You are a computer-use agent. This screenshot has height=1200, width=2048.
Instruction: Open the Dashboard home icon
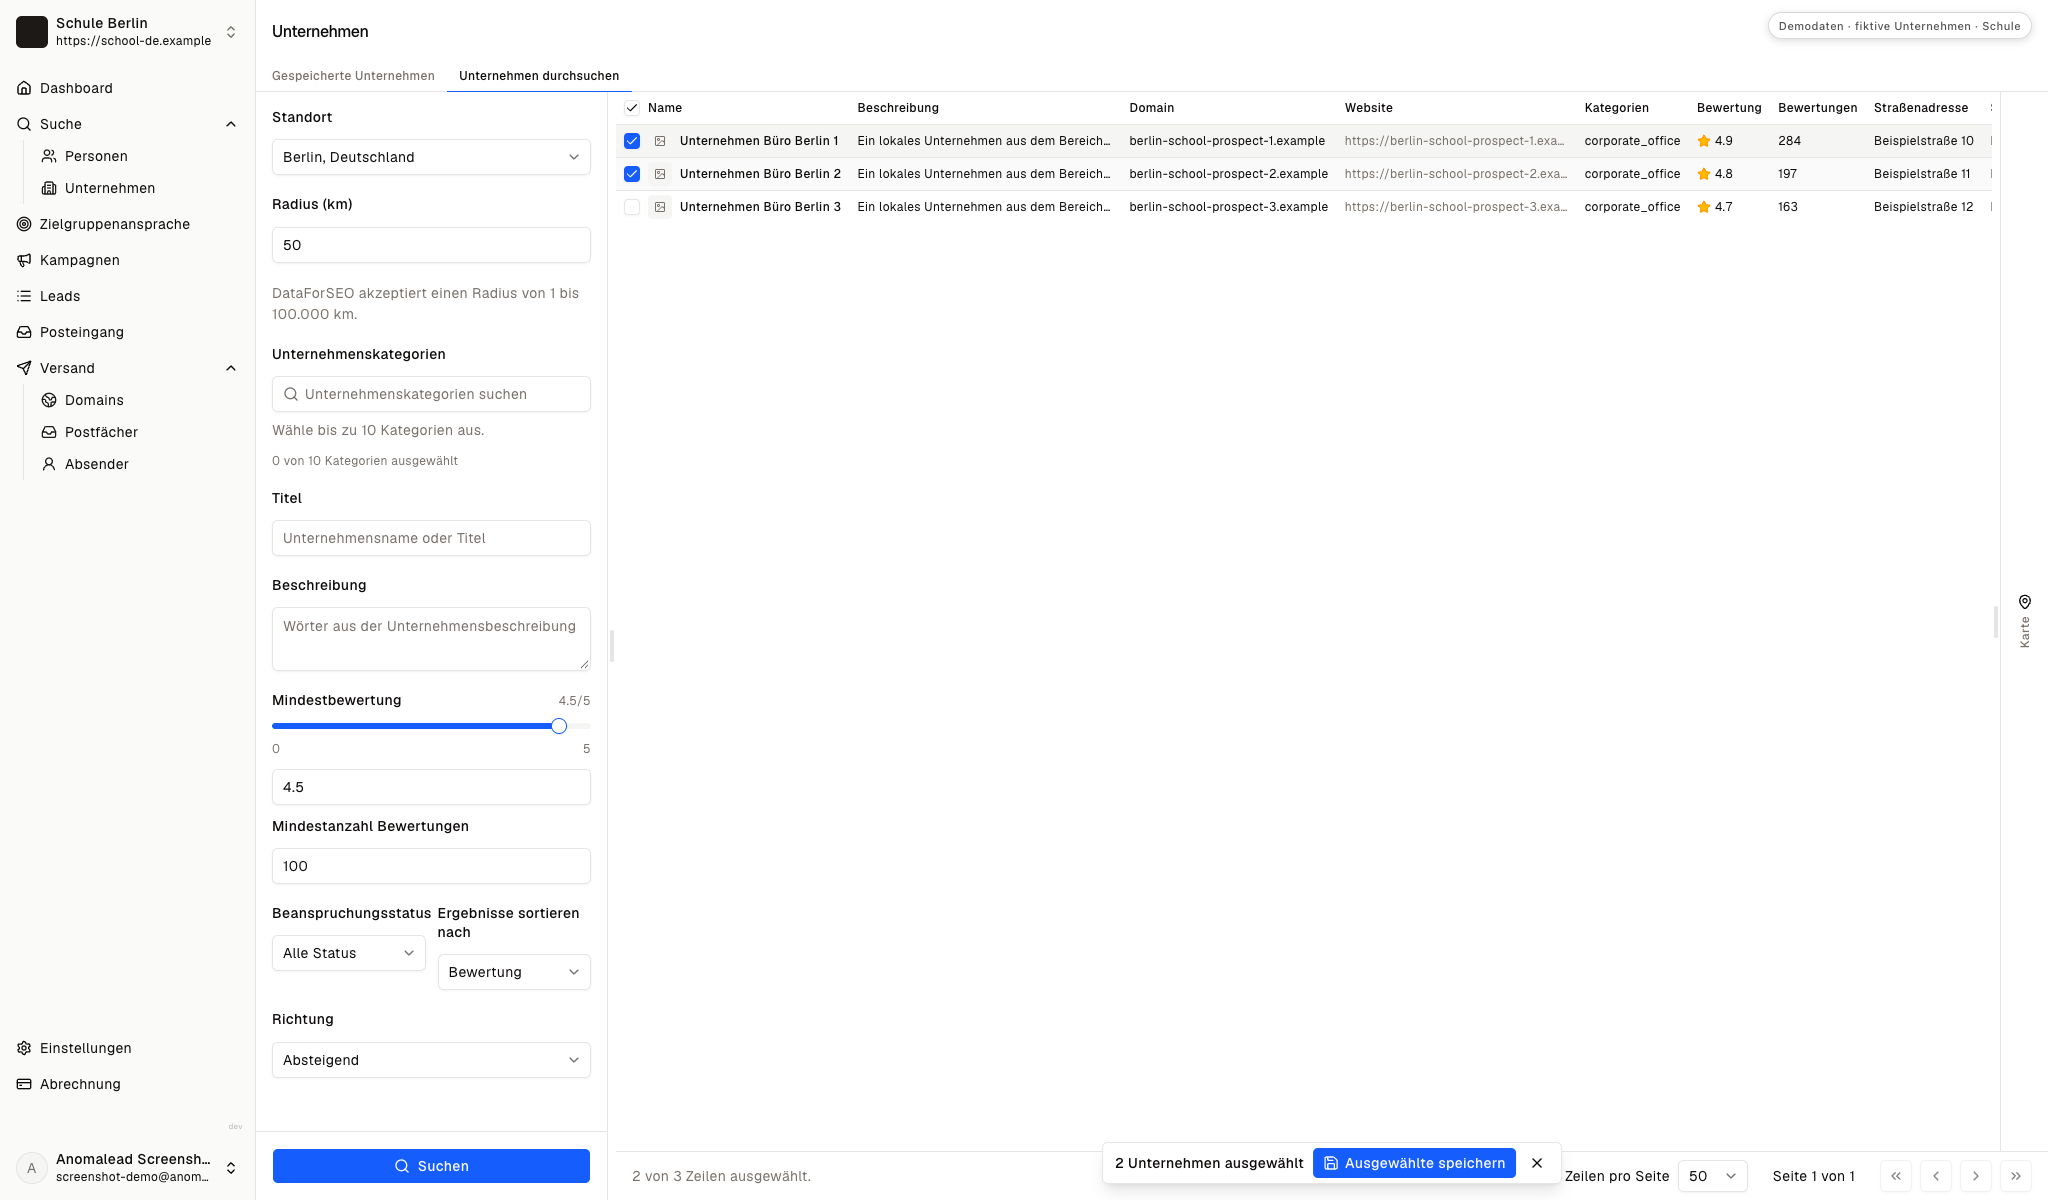(24, 88)
